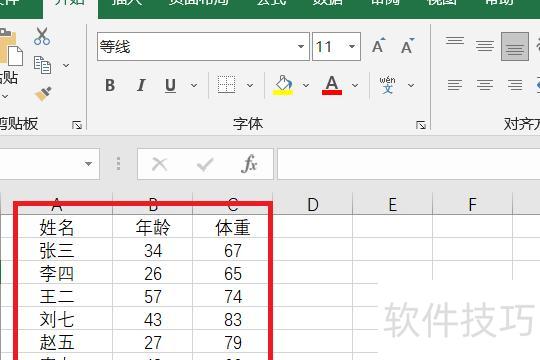Select cell containing 姓名
Viewport: 540px width, 360px height.
point(57,227)
